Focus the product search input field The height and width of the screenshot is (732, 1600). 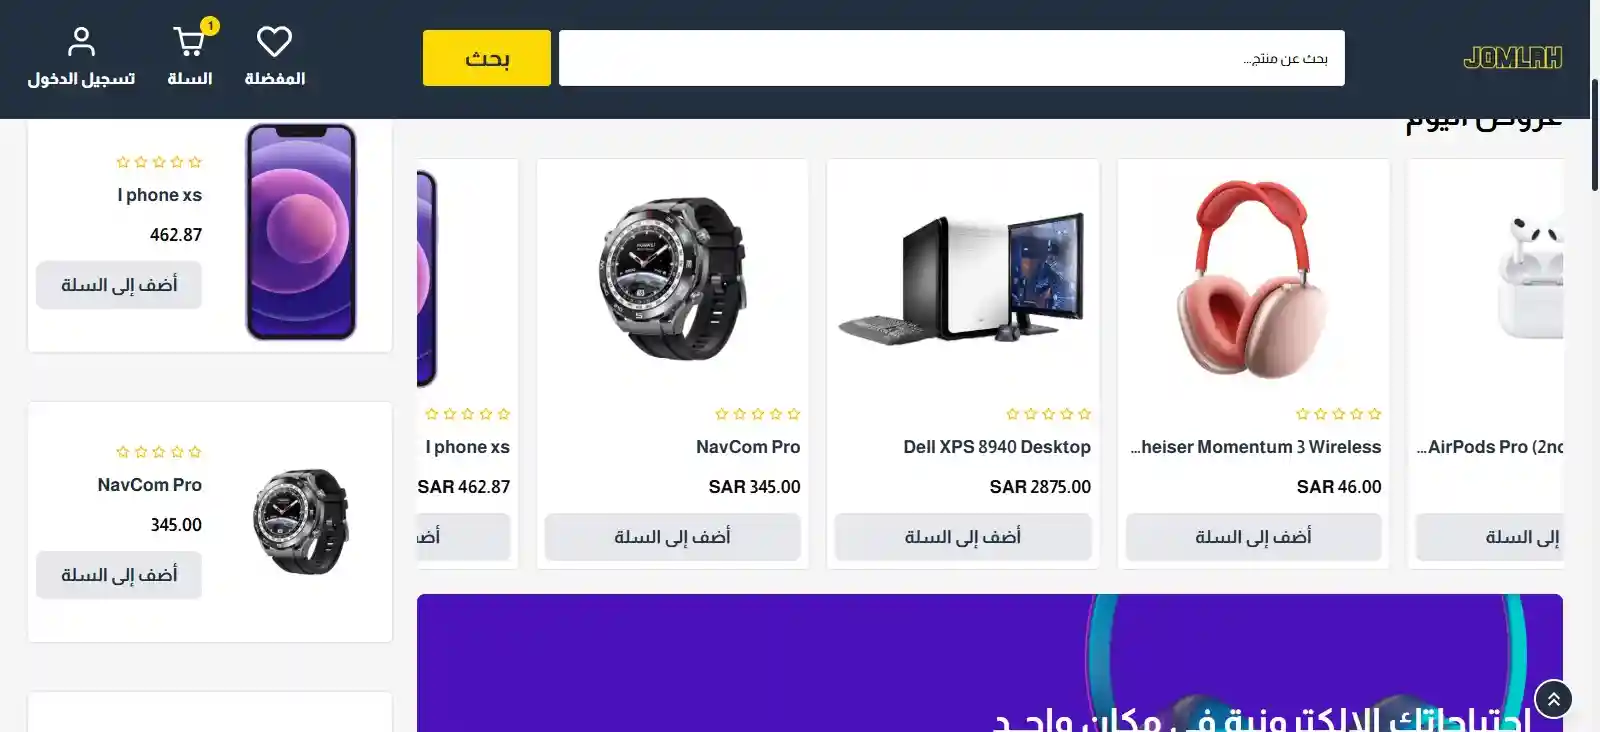[x=951, y=58]
